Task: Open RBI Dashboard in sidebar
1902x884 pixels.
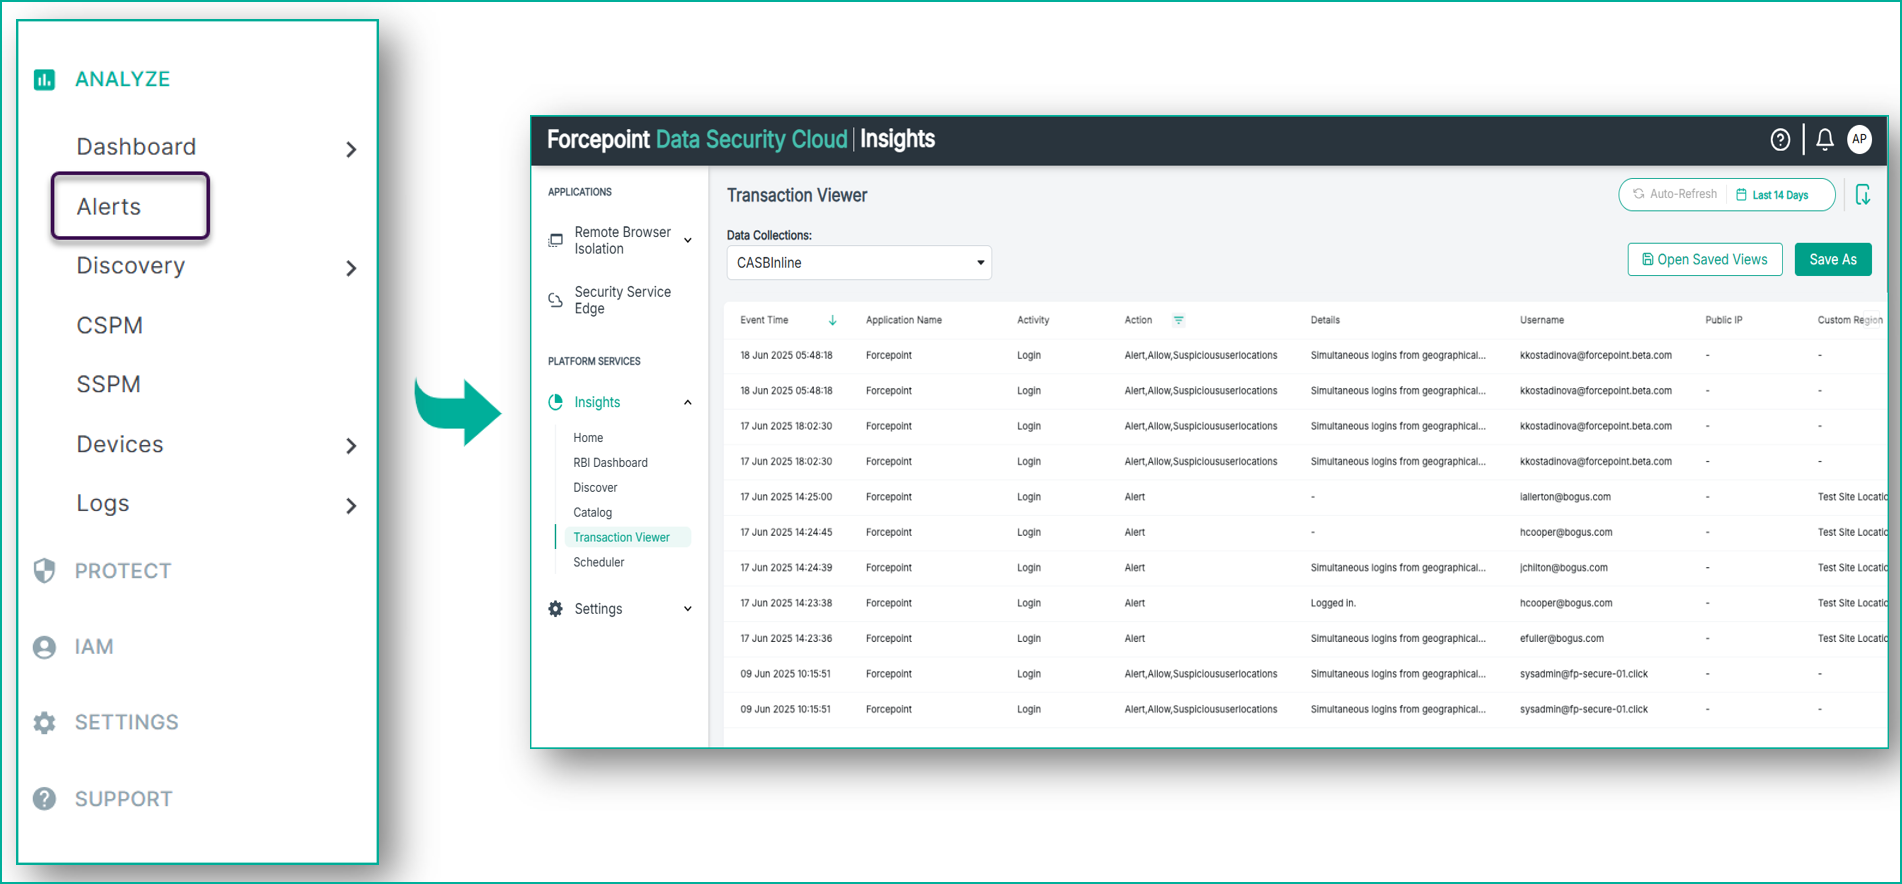Action: (x=610, y=463)
